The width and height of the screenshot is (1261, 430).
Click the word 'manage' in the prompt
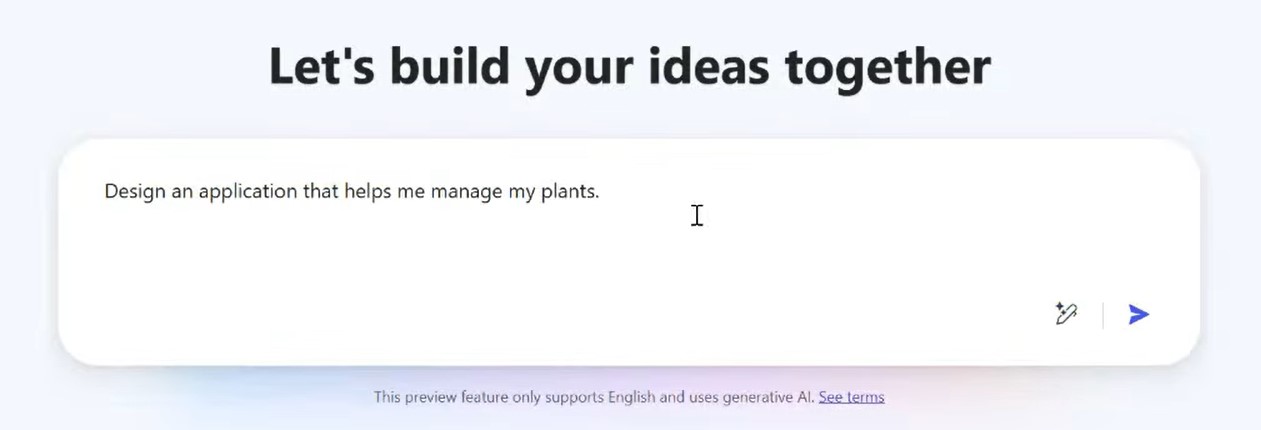click(467, 192)
